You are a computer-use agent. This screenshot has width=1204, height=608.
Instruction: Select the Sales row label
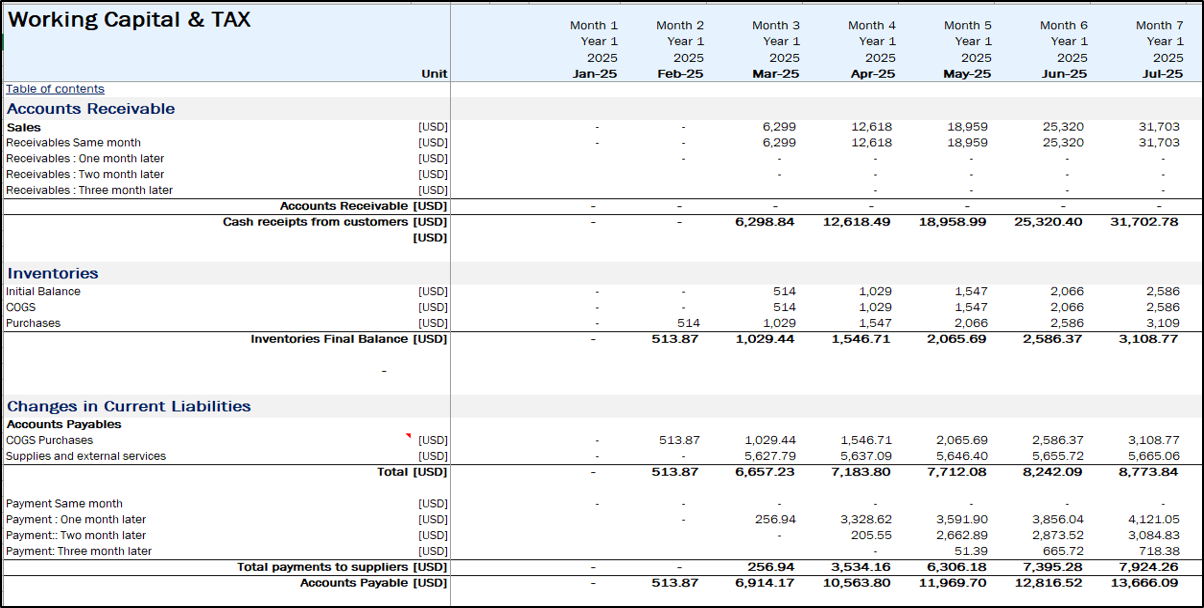(x=24, y=127)
